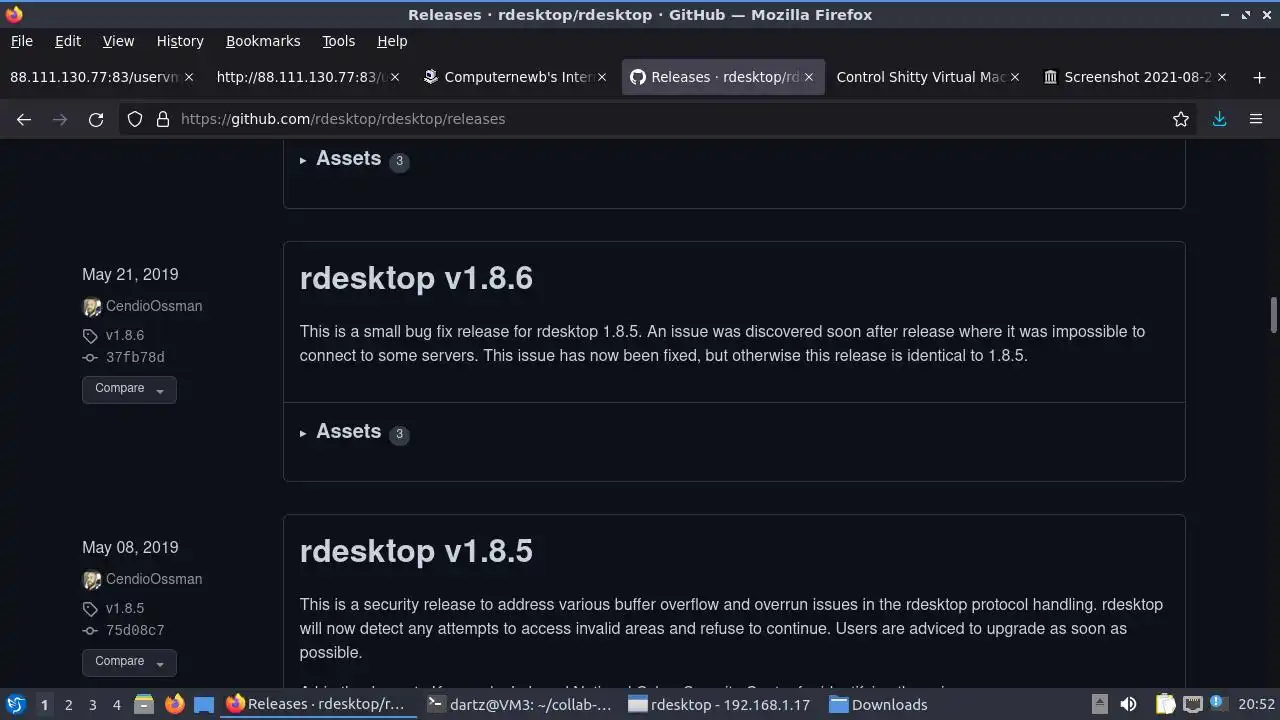Open Compare dropdown for v1.8.6
Screen dimensions: 1280x720
coord(129,389)
